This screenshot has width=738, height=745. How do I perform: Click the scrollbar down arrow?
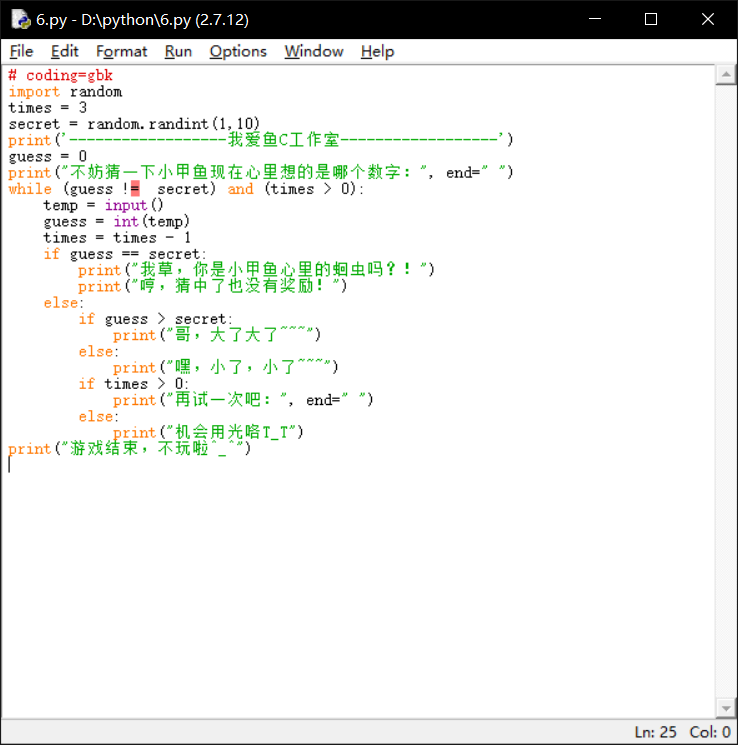tap(725, 708)
